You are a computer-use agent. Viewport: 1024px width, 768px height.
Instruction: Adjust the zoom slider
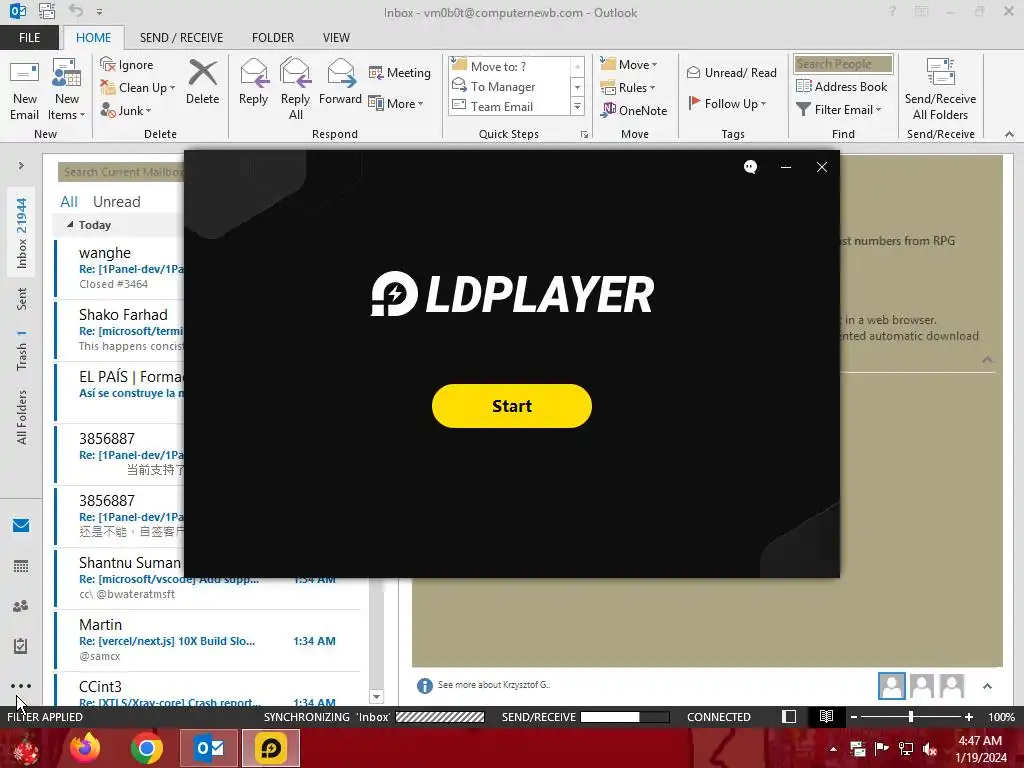coord(911,716)
